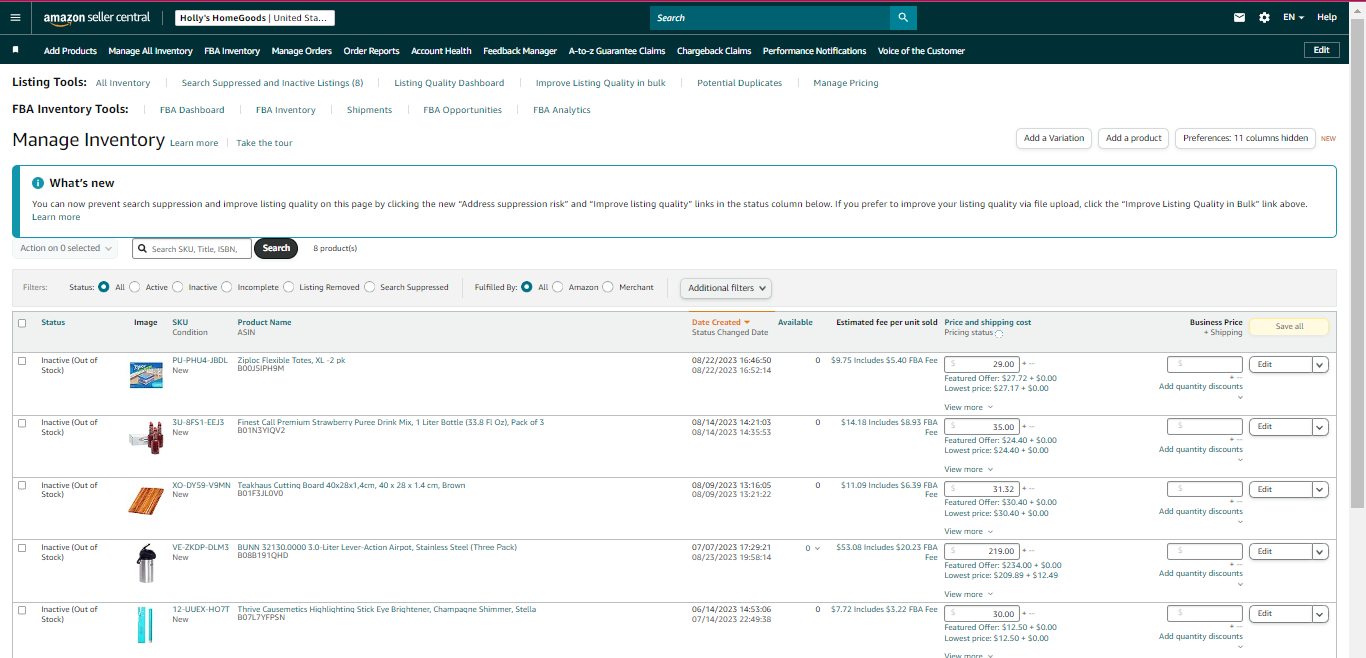Open messages envelope icon
Viewport: 1366px width, 658px height.
click(x=1240, y=18)
